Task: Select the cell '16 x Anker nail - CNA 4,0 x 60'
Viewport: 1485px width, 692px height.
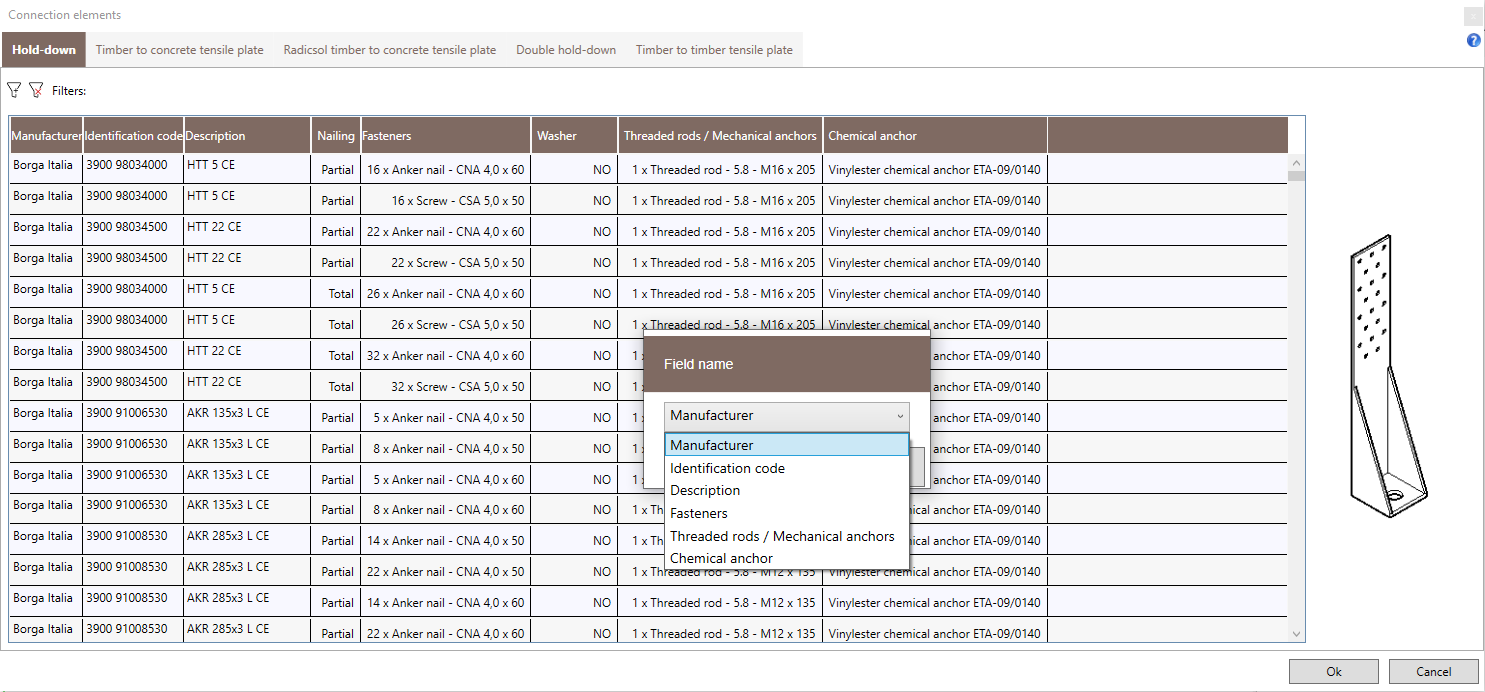Action: pos(446,169)
